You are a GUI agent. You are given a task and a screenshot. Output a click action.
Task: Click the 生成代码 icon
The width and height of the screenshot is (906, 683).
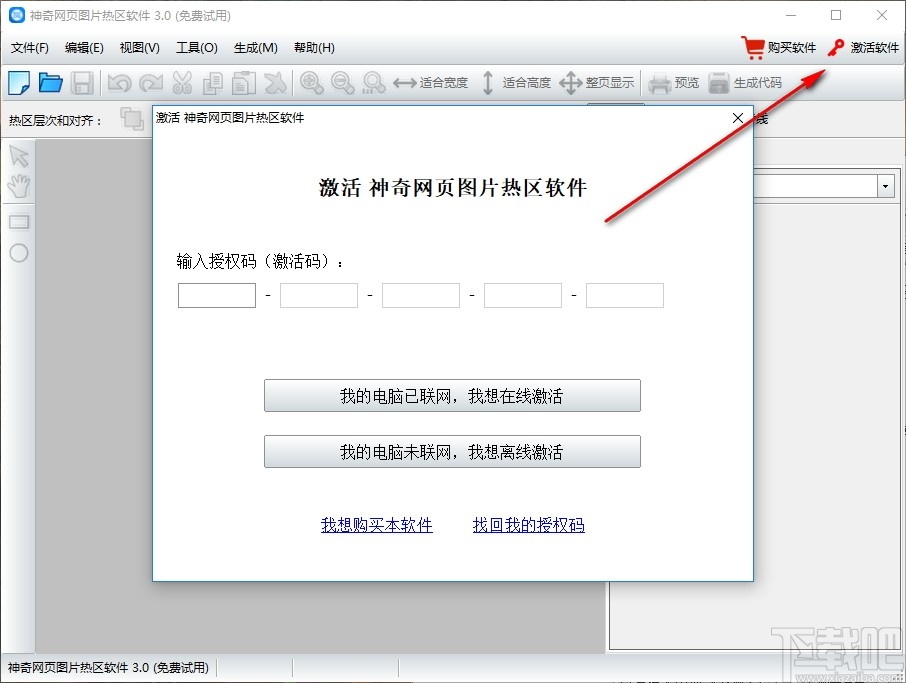coord(741,82)
